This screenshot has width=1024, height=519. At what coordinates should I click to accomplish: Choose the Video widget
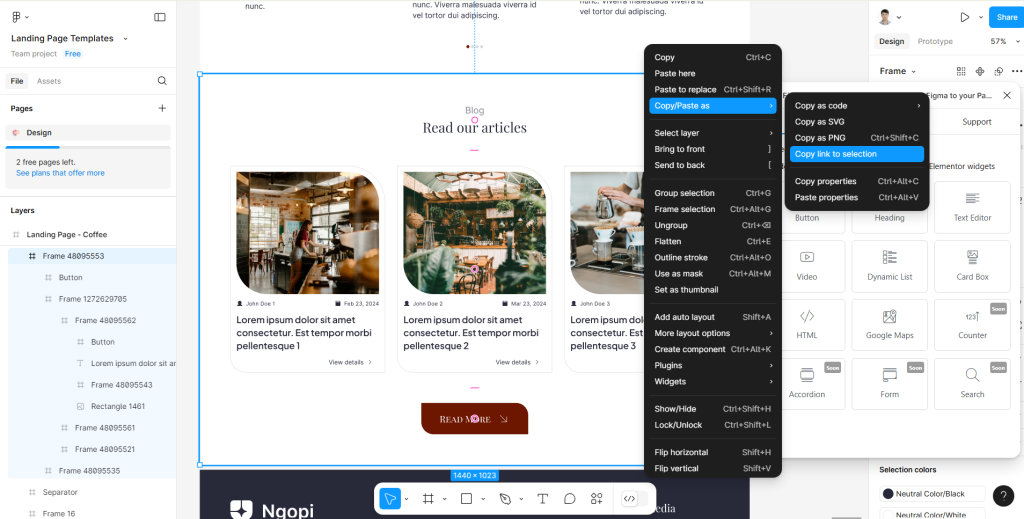tap(807, 266)
